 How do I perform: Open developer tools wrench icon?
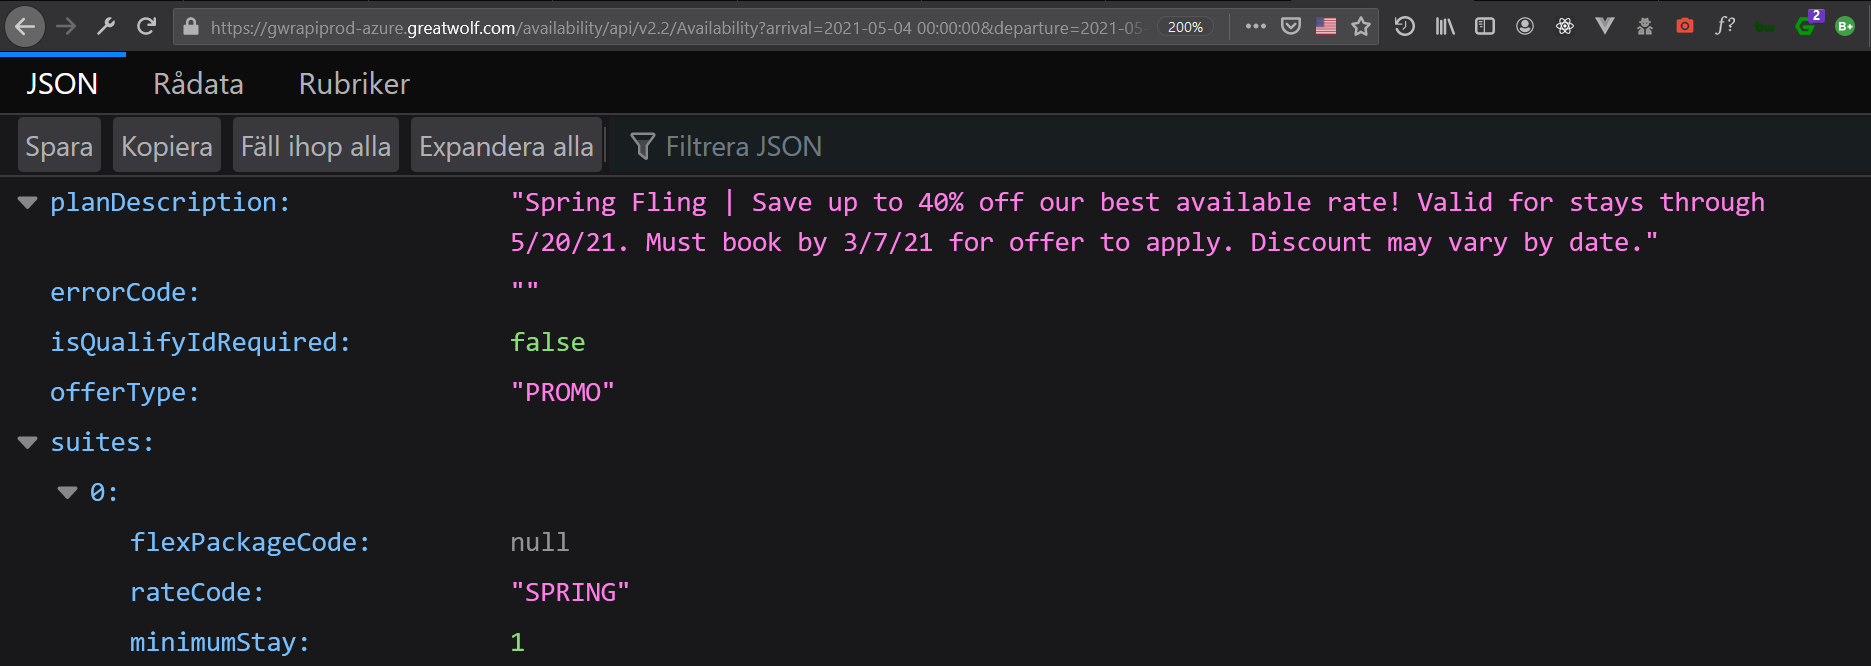point(106,27)
